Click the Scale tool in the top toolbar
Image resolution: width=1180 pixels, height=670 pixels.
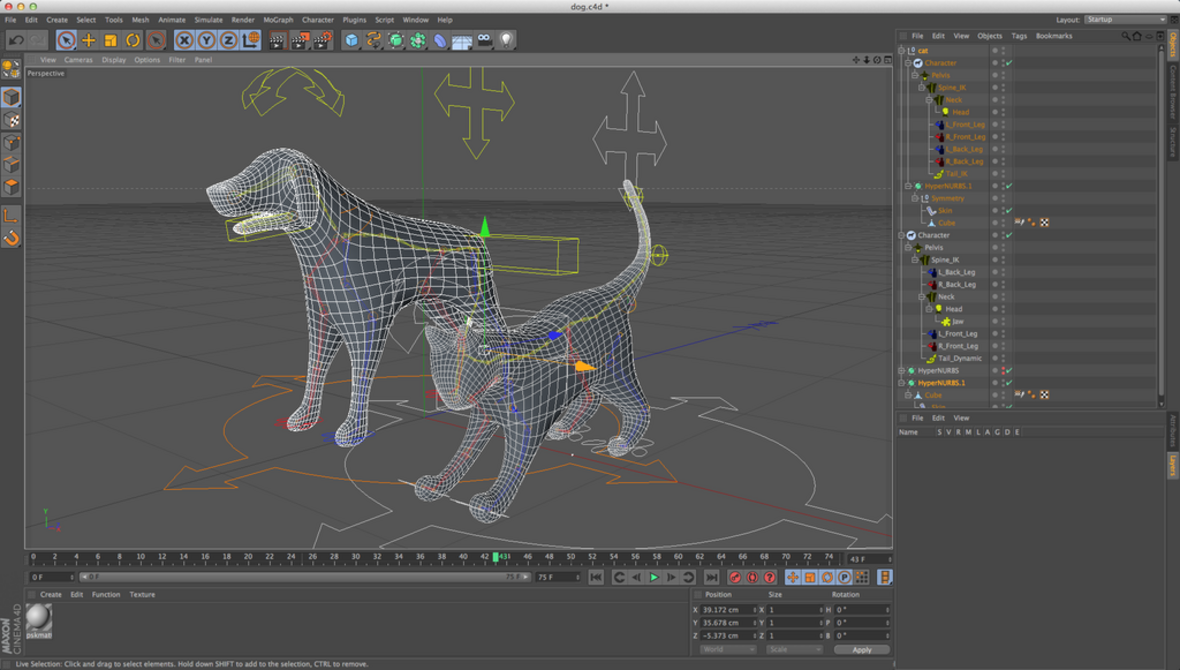click(110, 40)
